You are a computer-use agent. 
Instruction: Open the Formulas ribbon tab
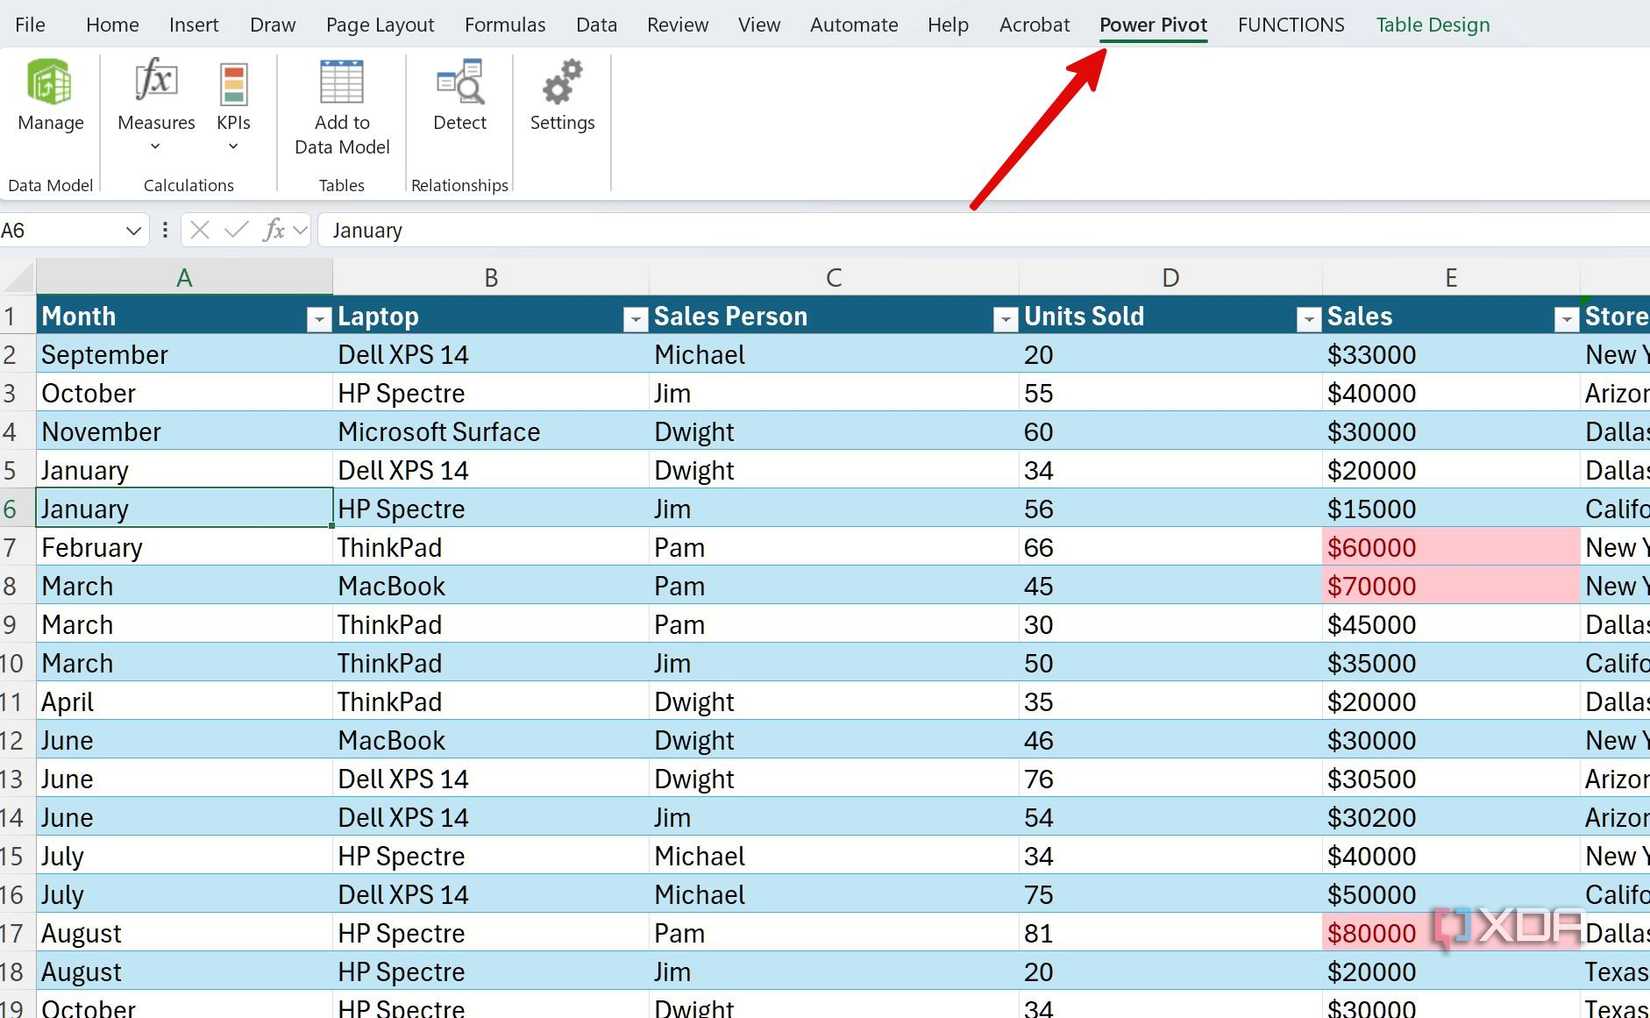point(505,24)
